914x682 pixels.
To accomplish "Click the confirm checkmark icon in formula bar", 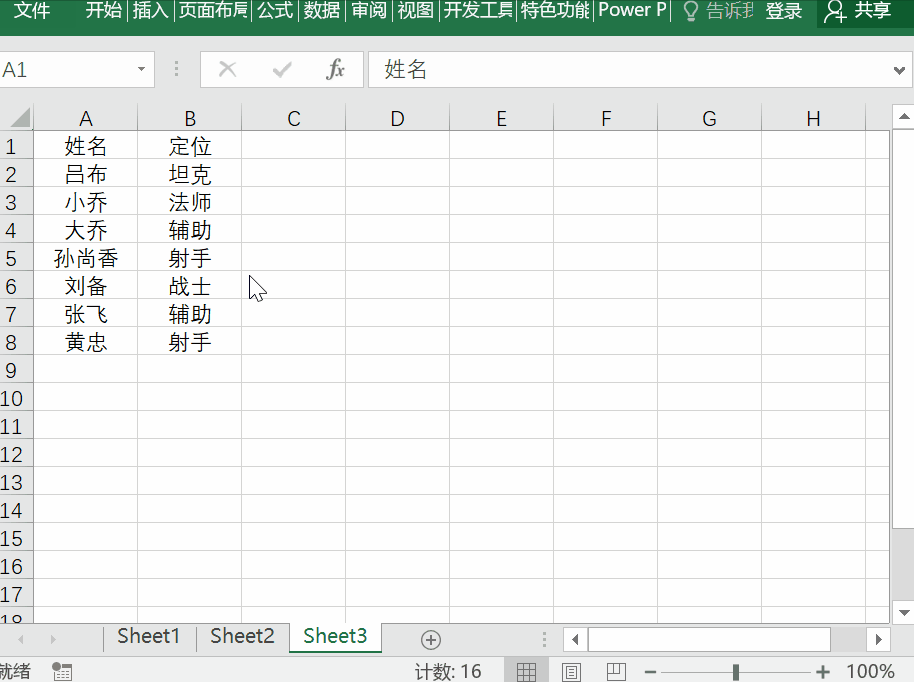I will [x=282, y=70].
